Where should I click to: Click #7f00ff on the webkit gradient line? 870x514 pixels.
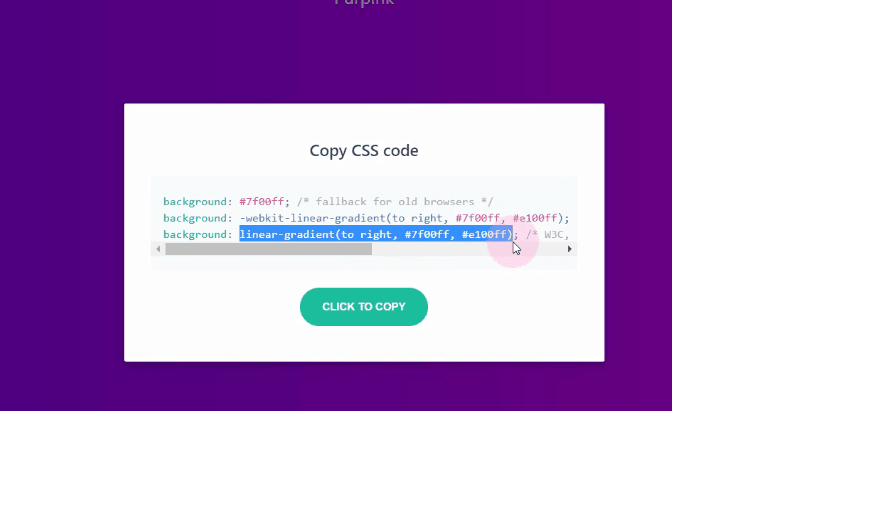coord(478,218)
